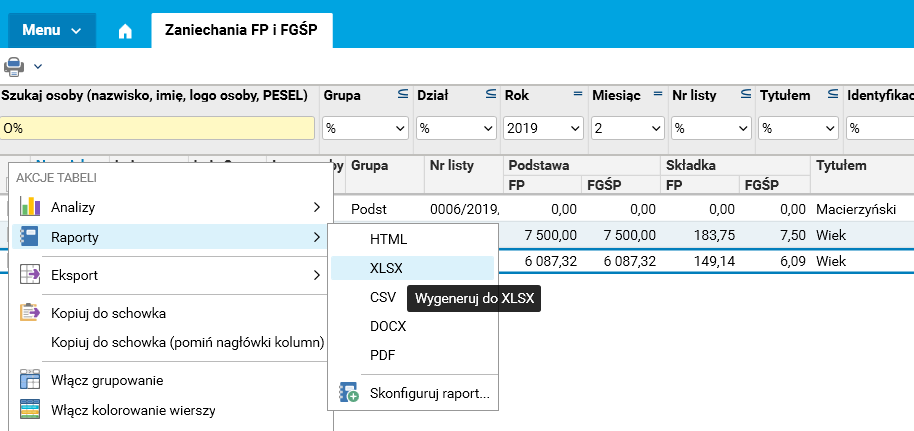Image resolution: width=914 pixels, height=431 pixels.
Task: Click the search person input field
Action: [x=157, y=128]
